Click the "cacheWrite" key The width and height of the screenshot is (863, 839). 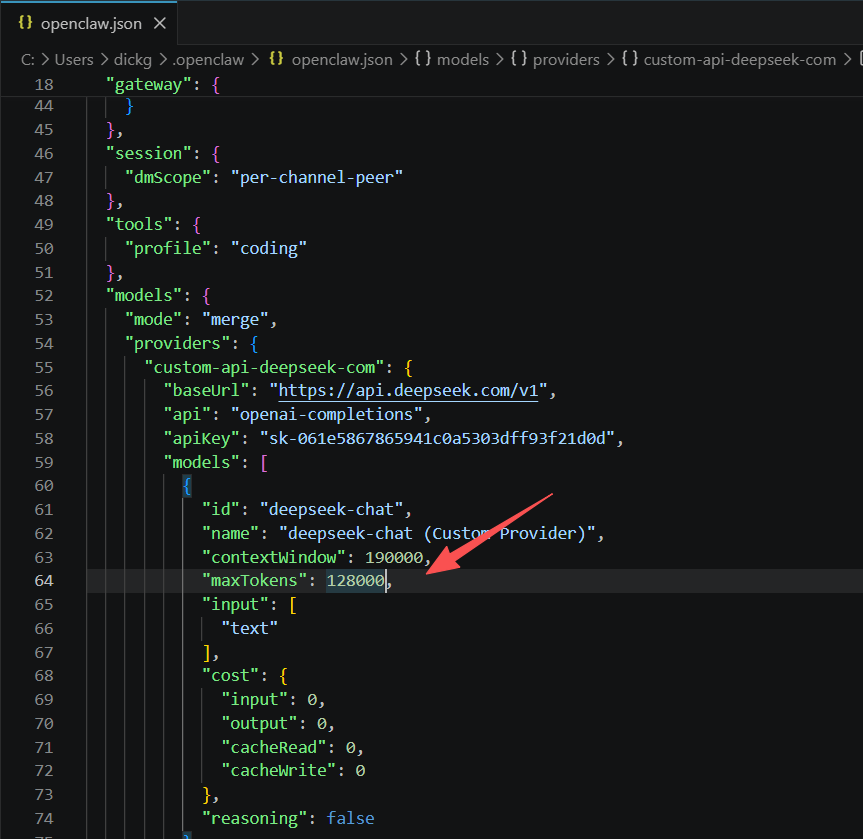(278, 771)
